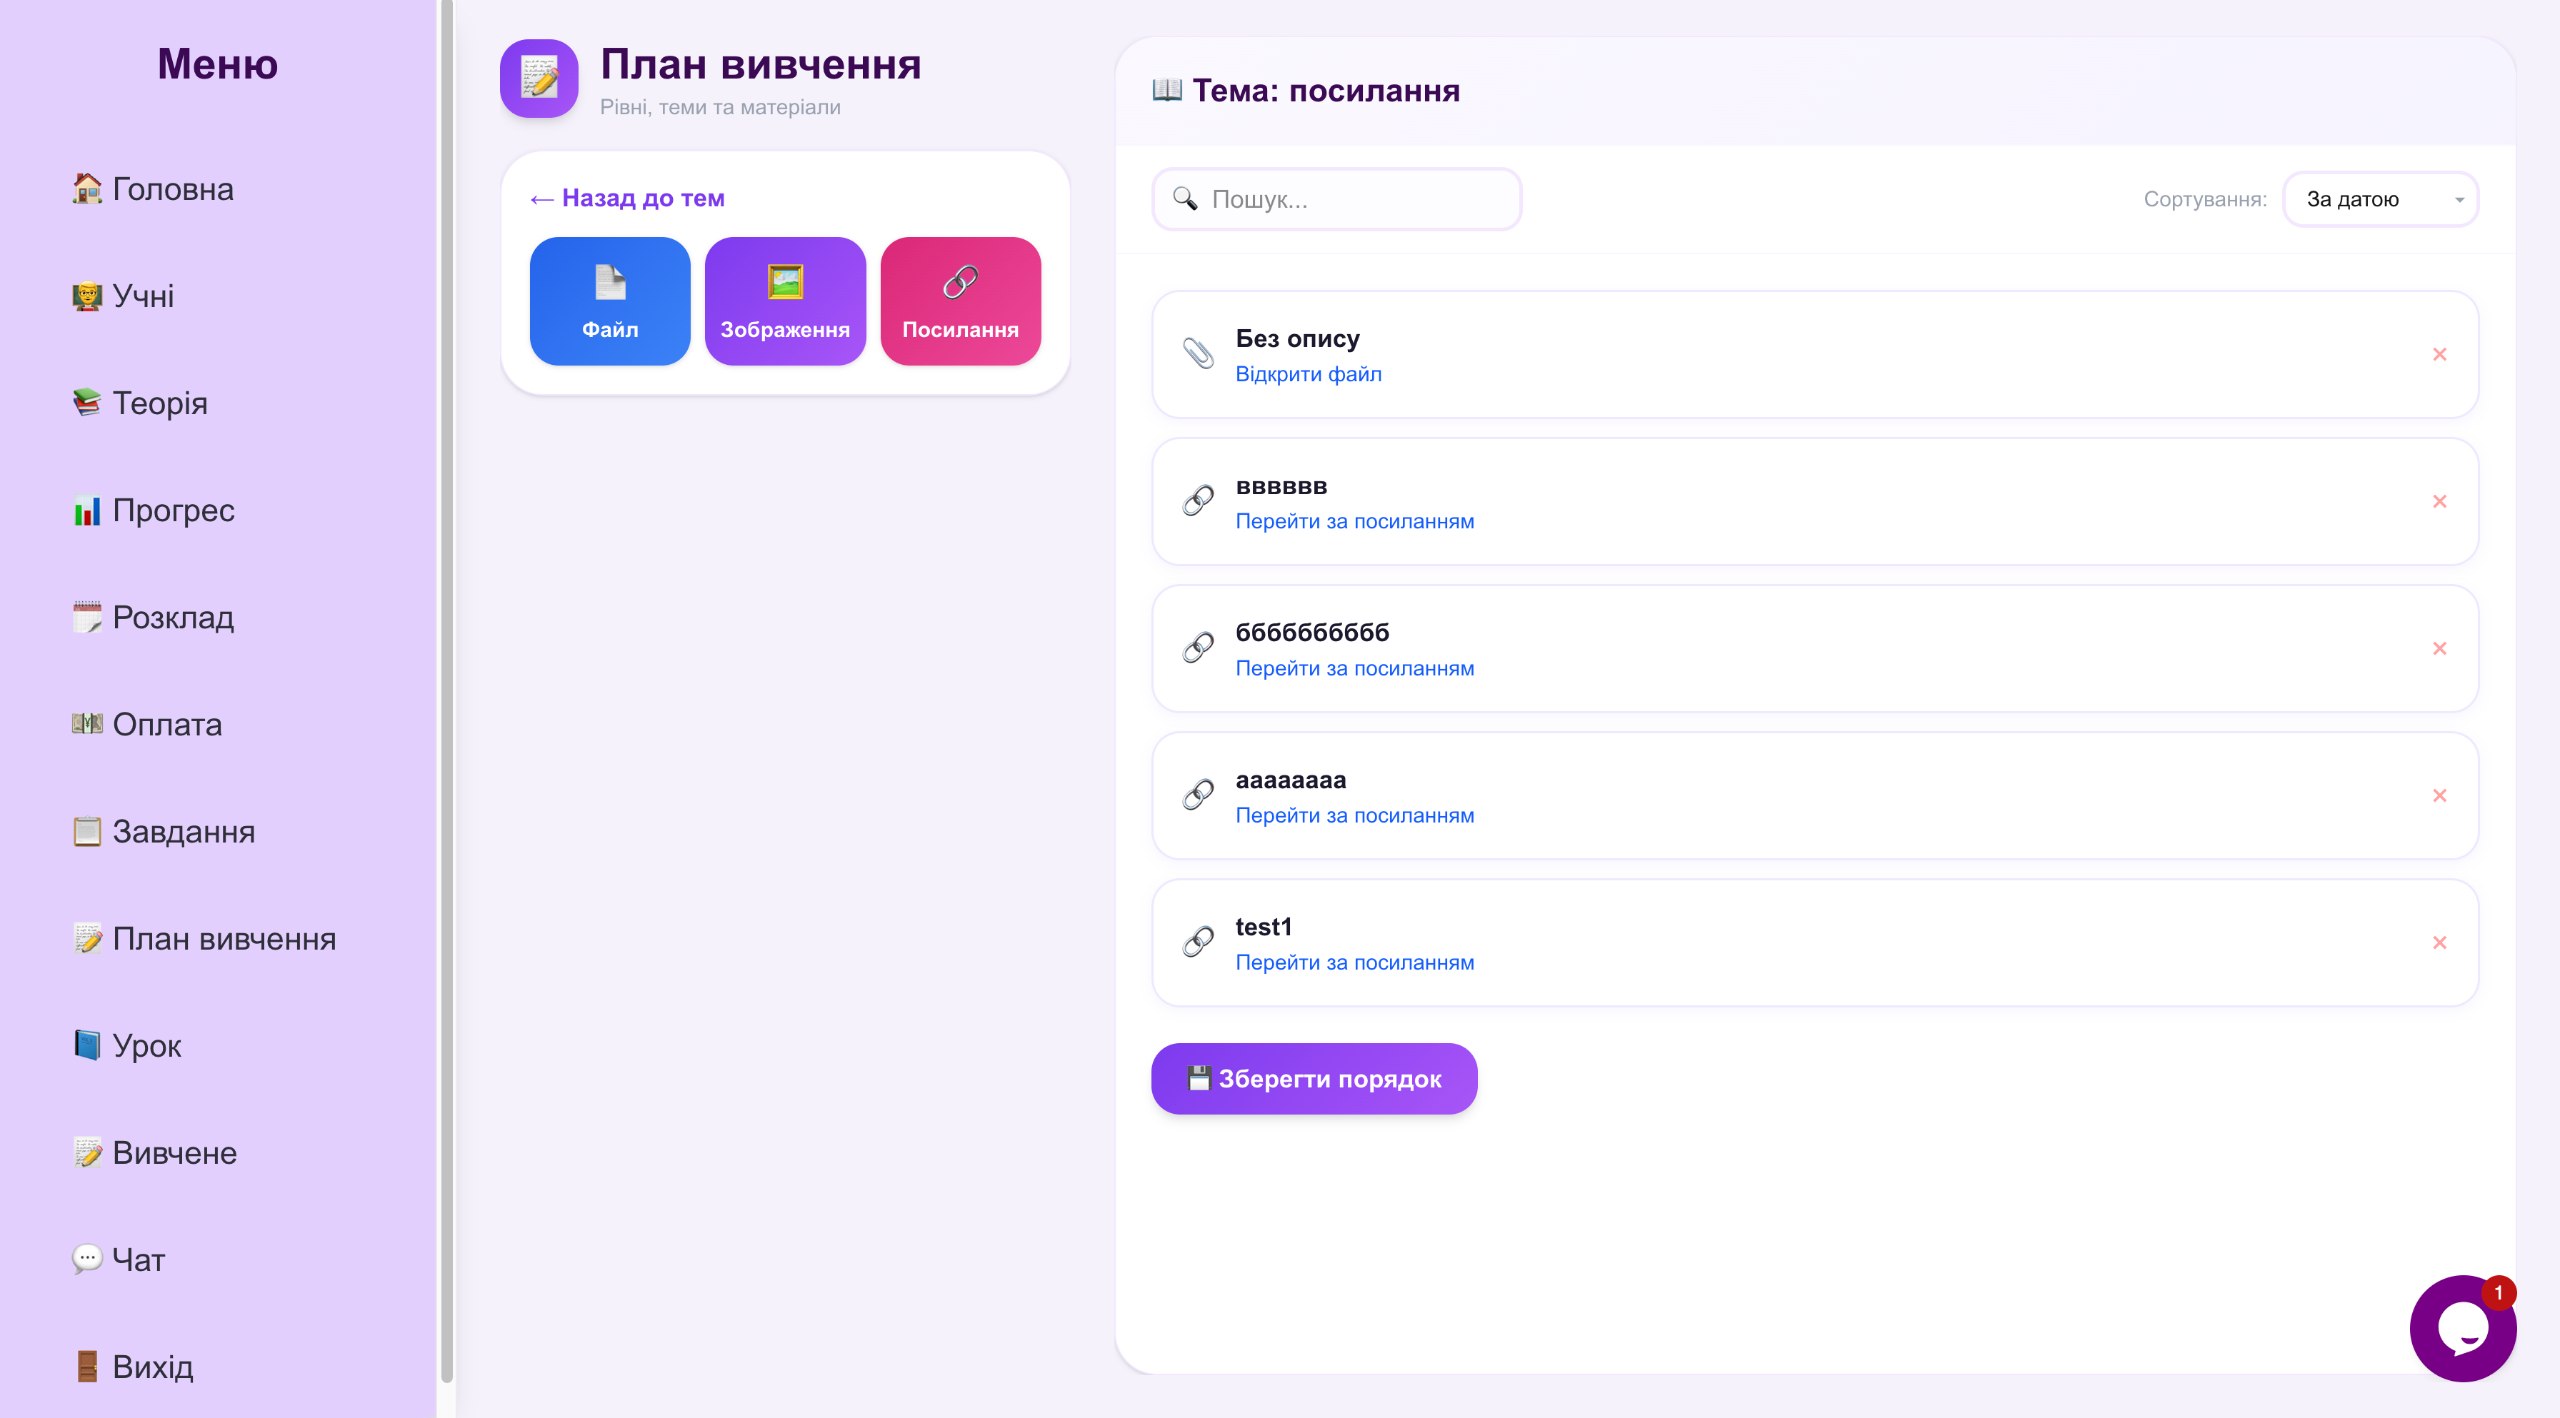Click the Вихід logout menu item
This screenshot has width=2560, height=1418.
(x=133, y=1366)
